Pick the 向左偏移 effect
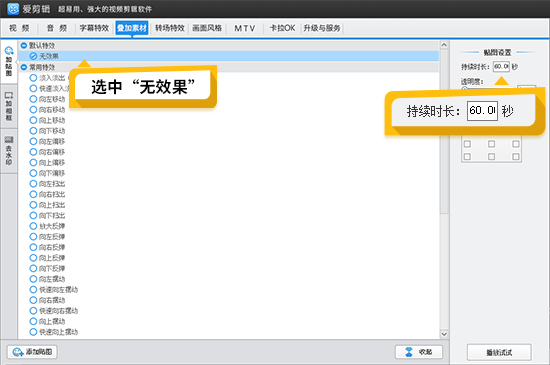This screenshot has height=365, width=550. 47,141
